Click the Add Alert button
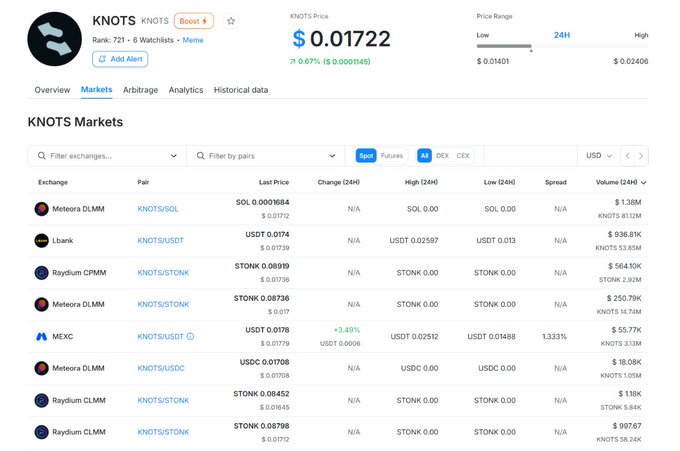This screenshot has width=680, height=451. pyautogui.click(x=120, y=59)
